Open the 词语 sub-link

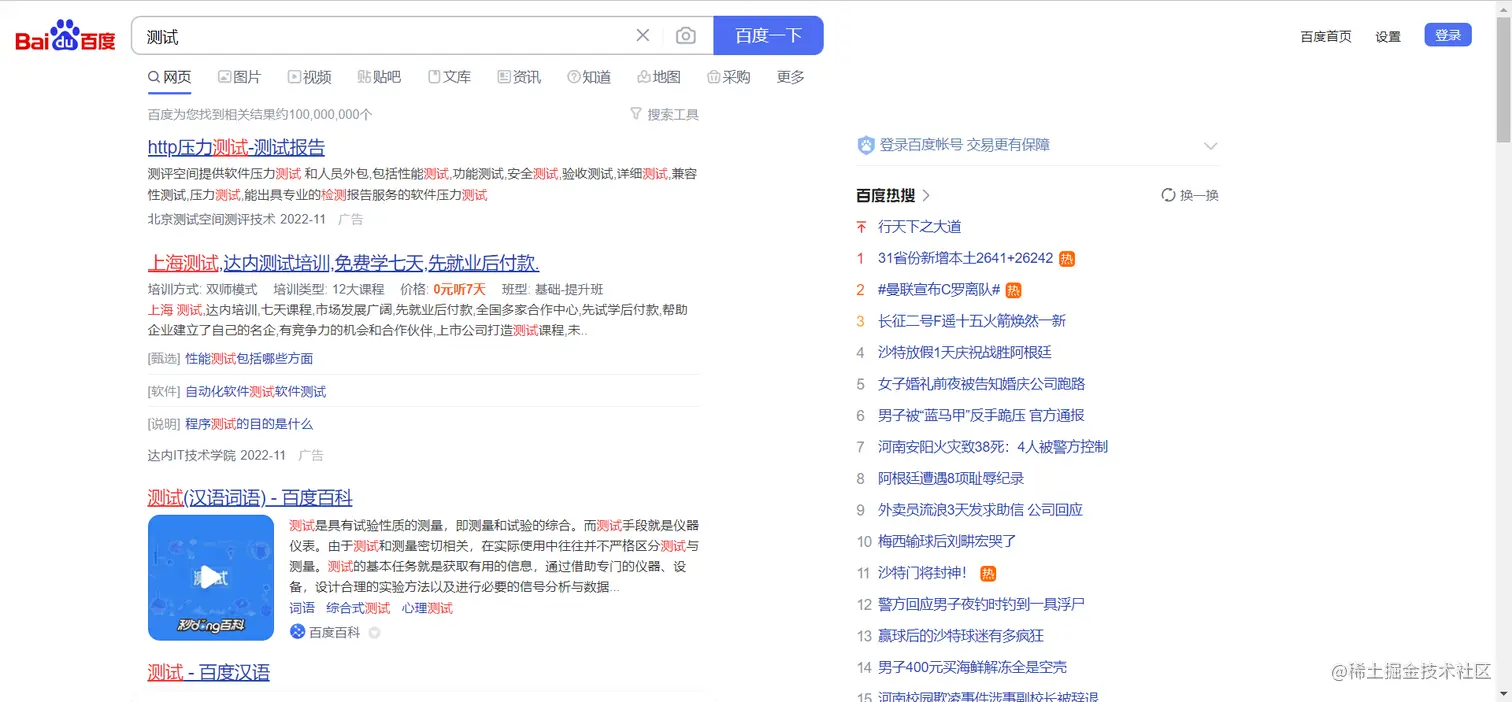tap(302, 608)
